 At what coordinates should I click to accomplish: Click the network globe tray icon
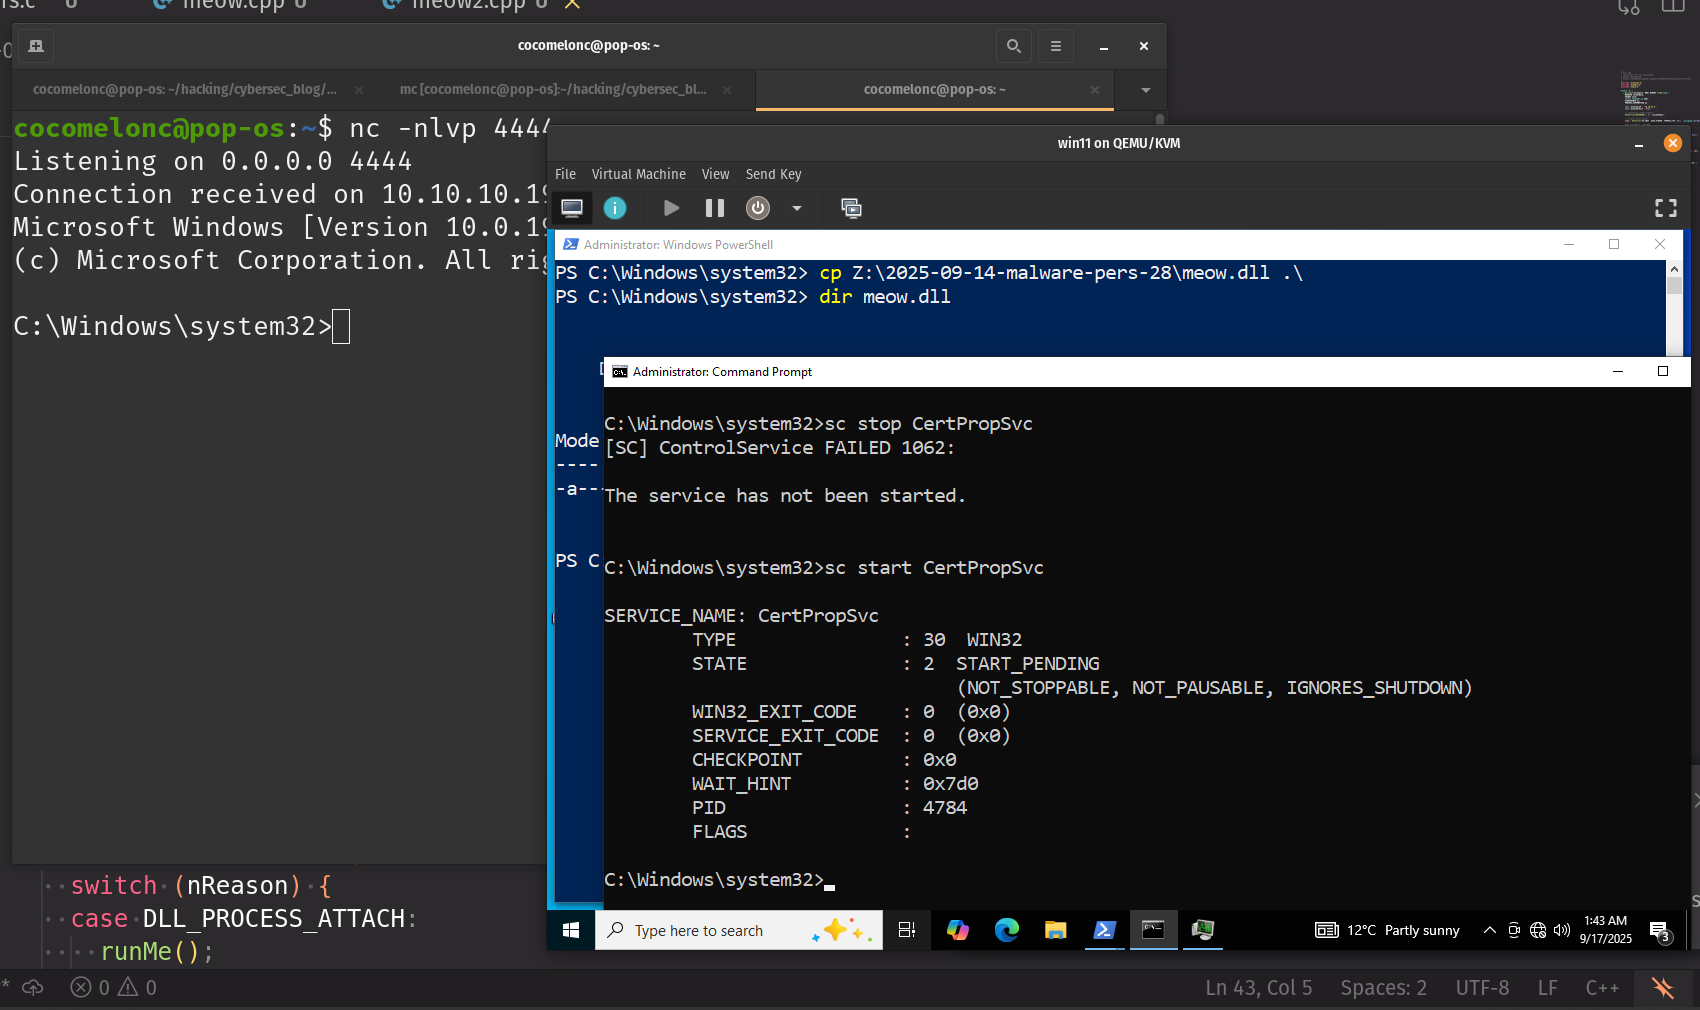1538,930
